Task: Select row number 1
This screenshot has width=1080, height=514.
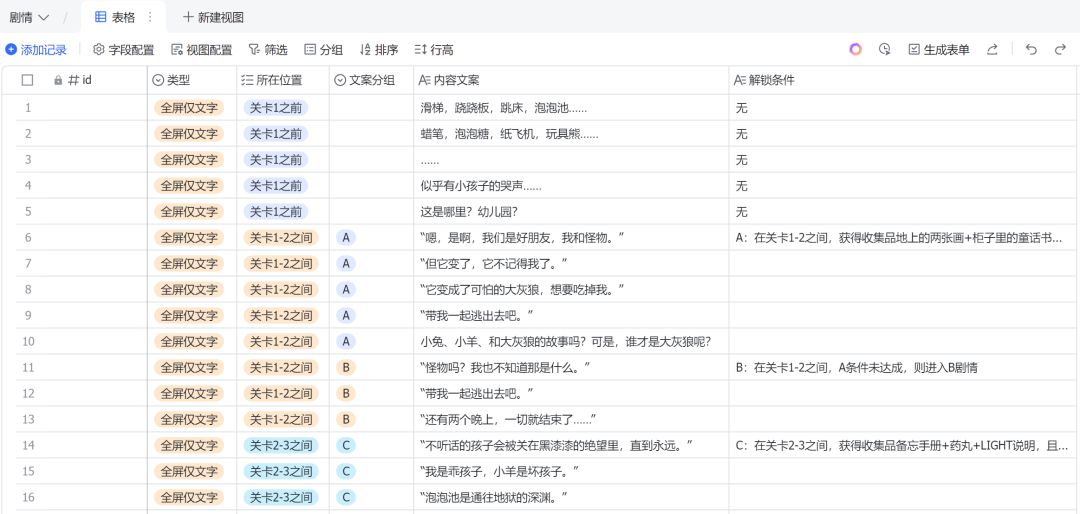Action: [x=28, y=107]
